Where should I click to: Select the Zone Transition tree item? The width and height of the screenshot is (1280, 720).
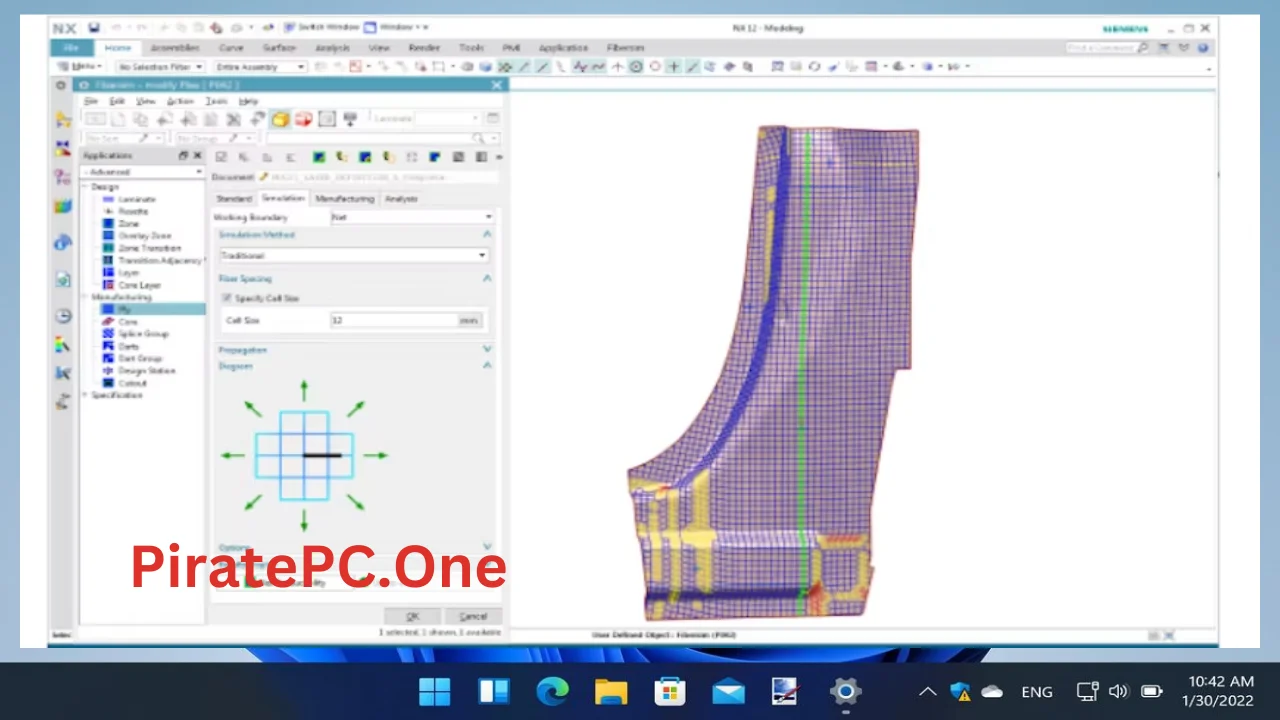coord(150,248)
